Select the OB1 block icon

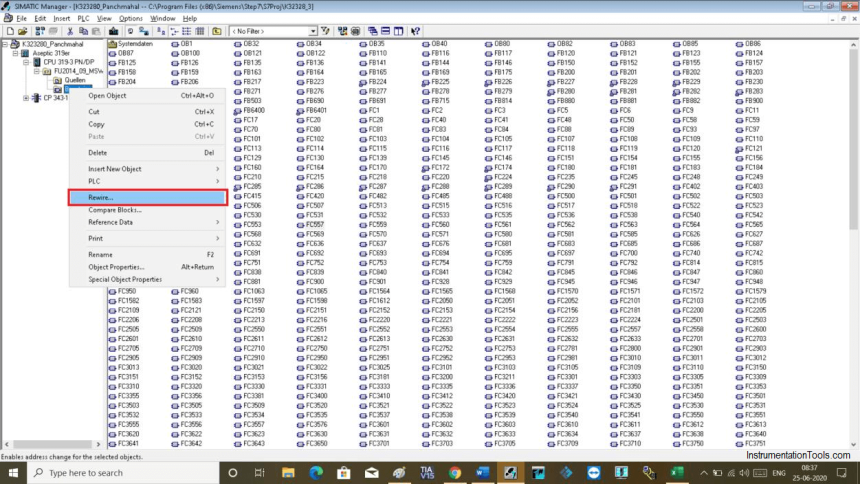[x=175, y=44]
